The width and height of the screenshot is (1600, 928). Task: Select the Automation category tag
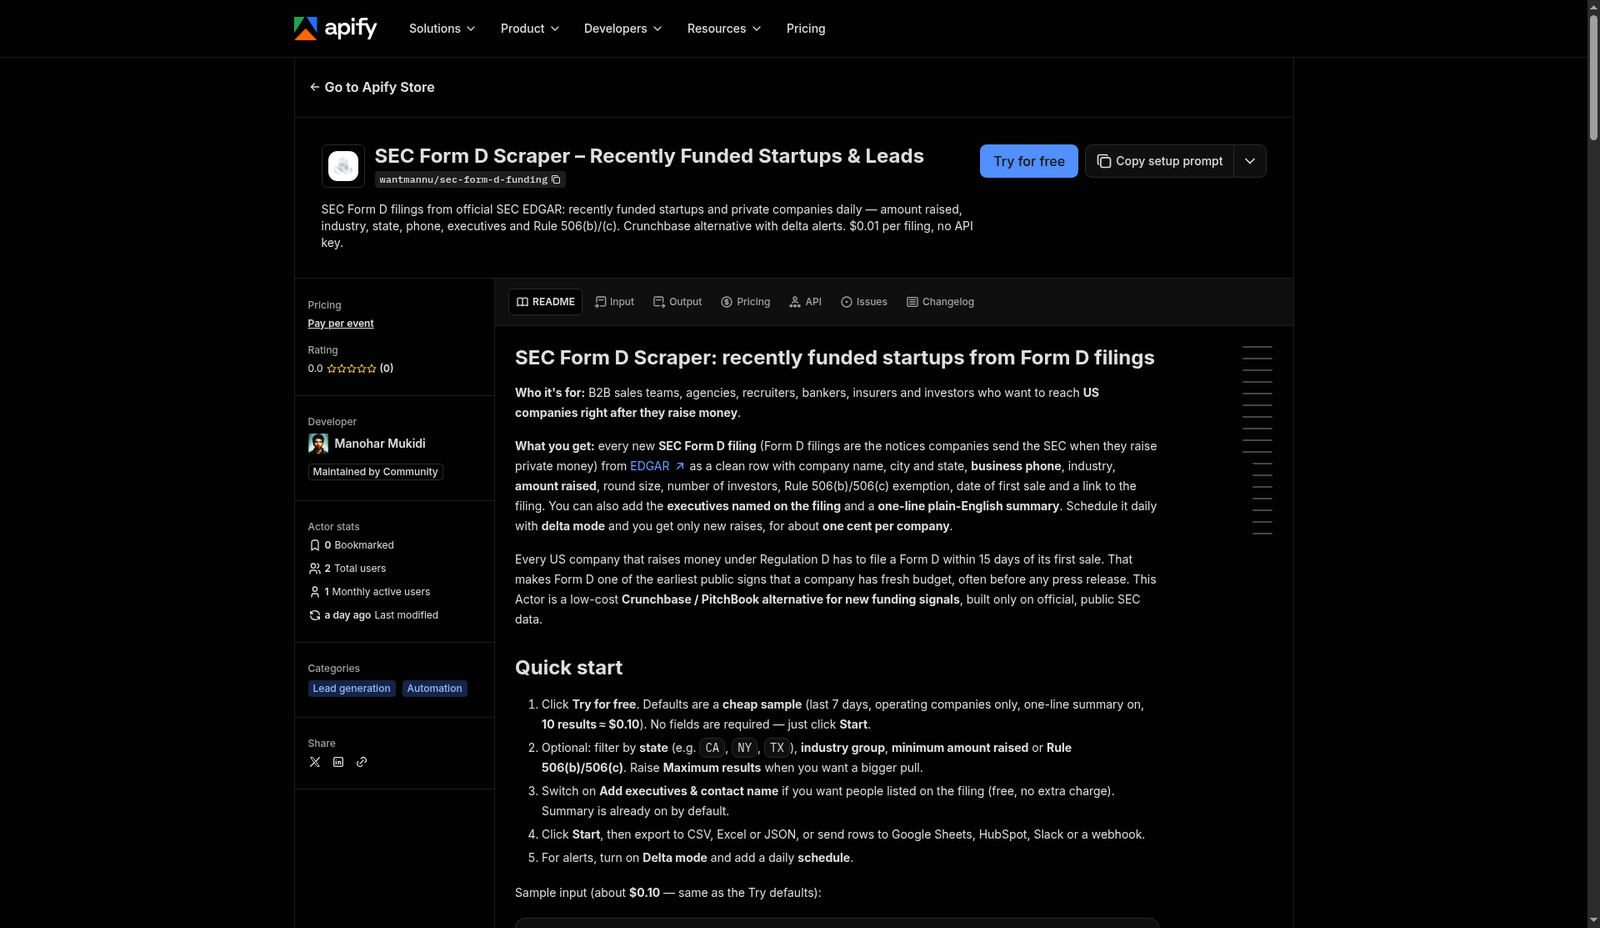pyautogui.click(x=434, y=688)
